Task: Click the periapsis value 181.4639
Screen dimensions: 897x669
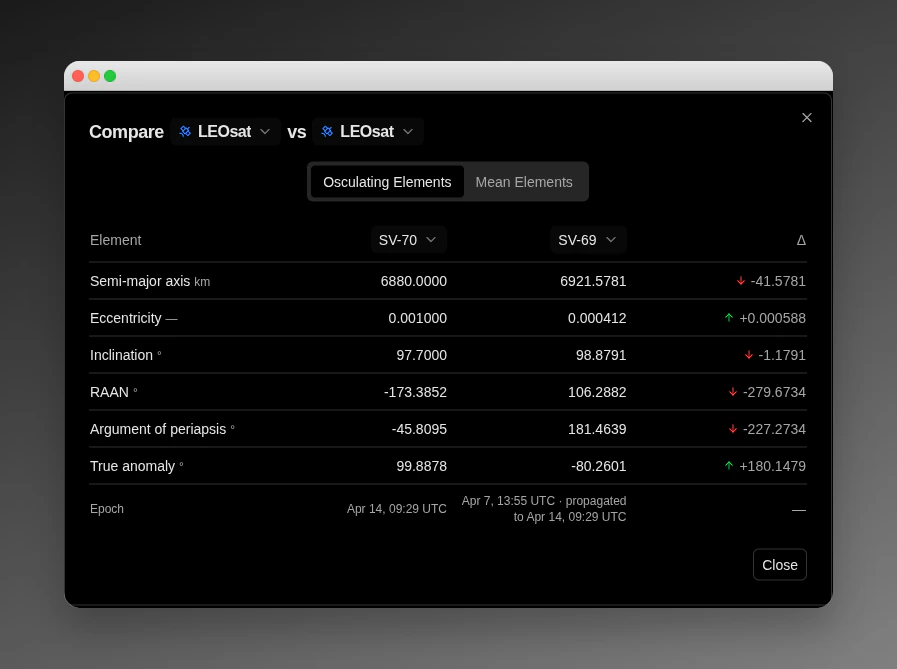Action: point(597,429)
